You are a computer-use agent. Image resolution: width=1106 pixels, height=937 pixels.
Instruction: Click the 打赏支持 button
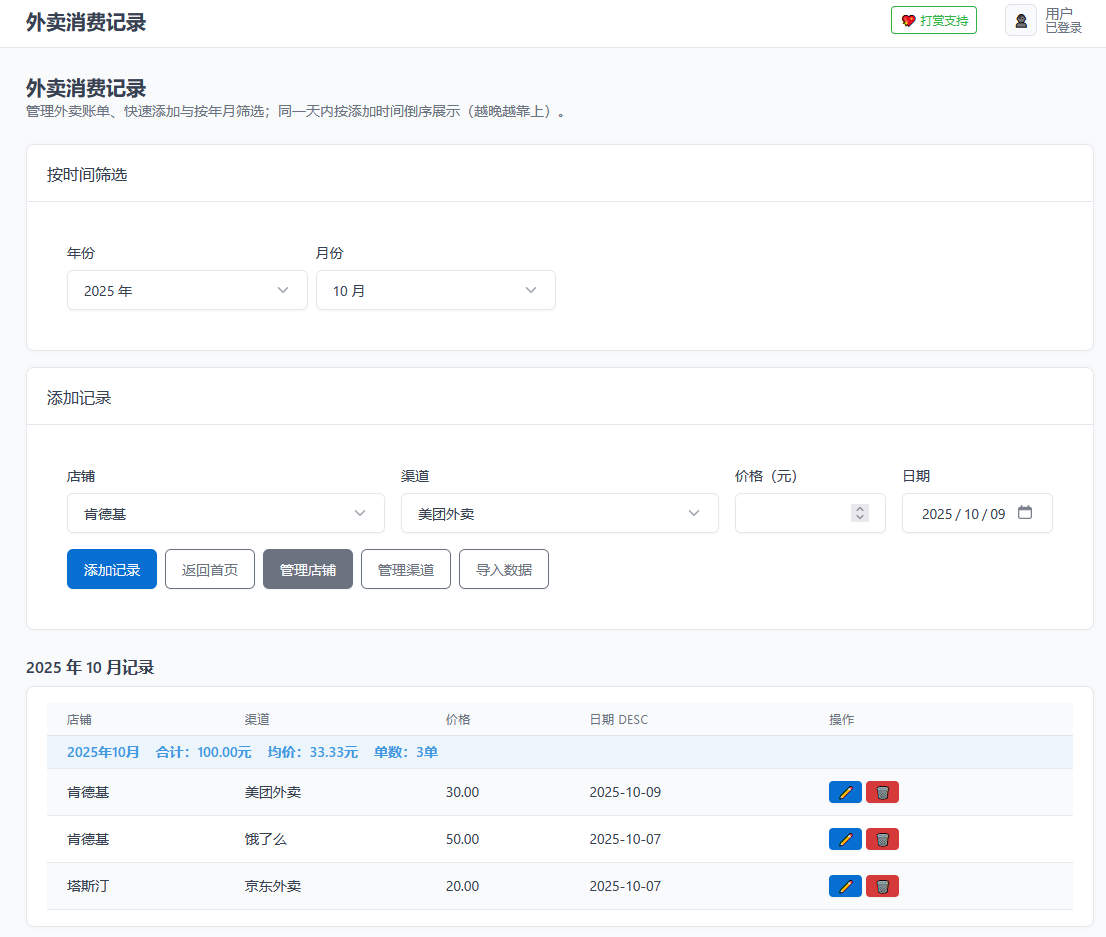coord(934,20)
